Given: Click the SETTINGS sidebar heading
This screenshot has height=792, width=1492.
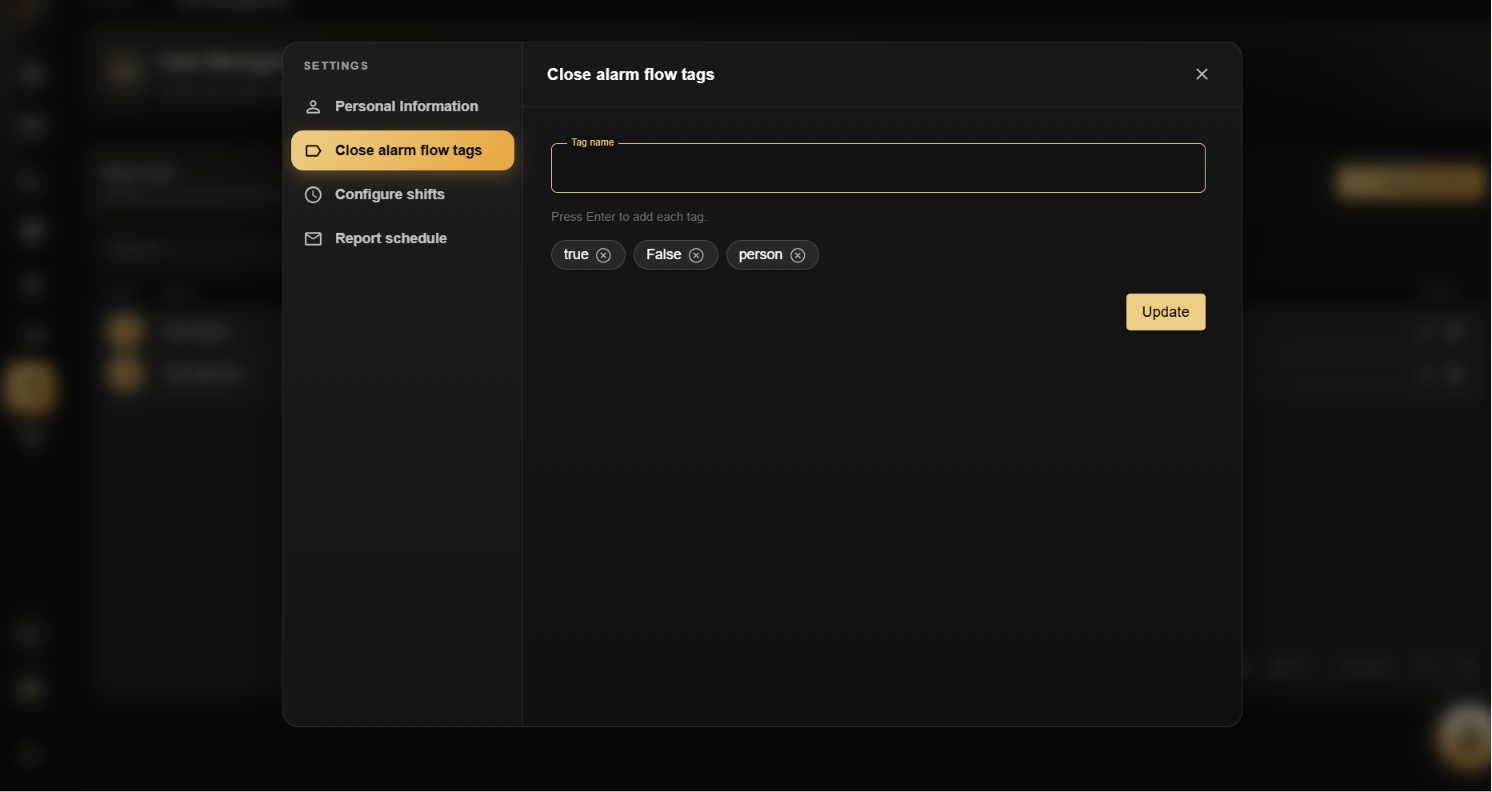Looking at the screenshot, I should [x=336, y=66].
